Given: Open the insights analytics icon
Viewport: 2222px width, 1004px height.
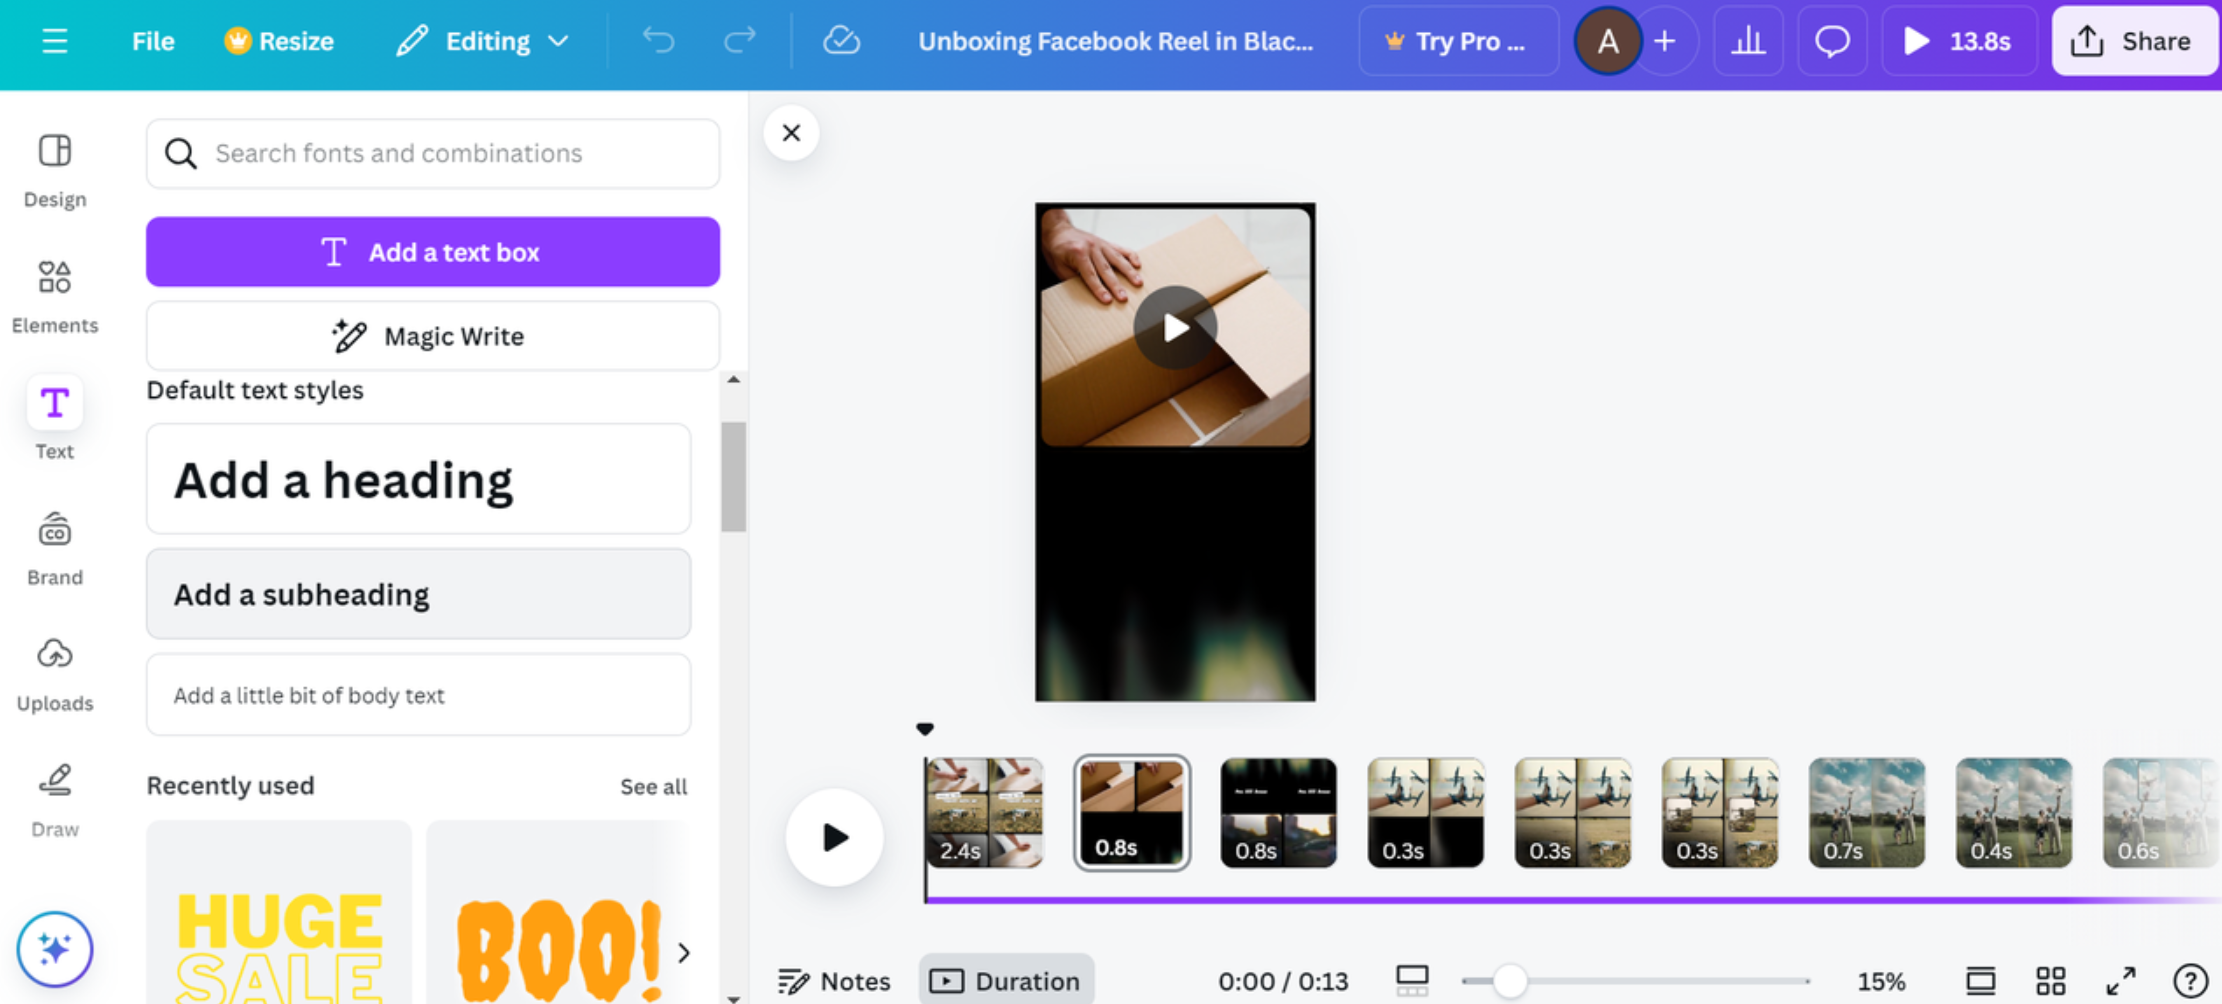Looking at the screenshot, I should pyautogui.click(x=1748, y=41).
